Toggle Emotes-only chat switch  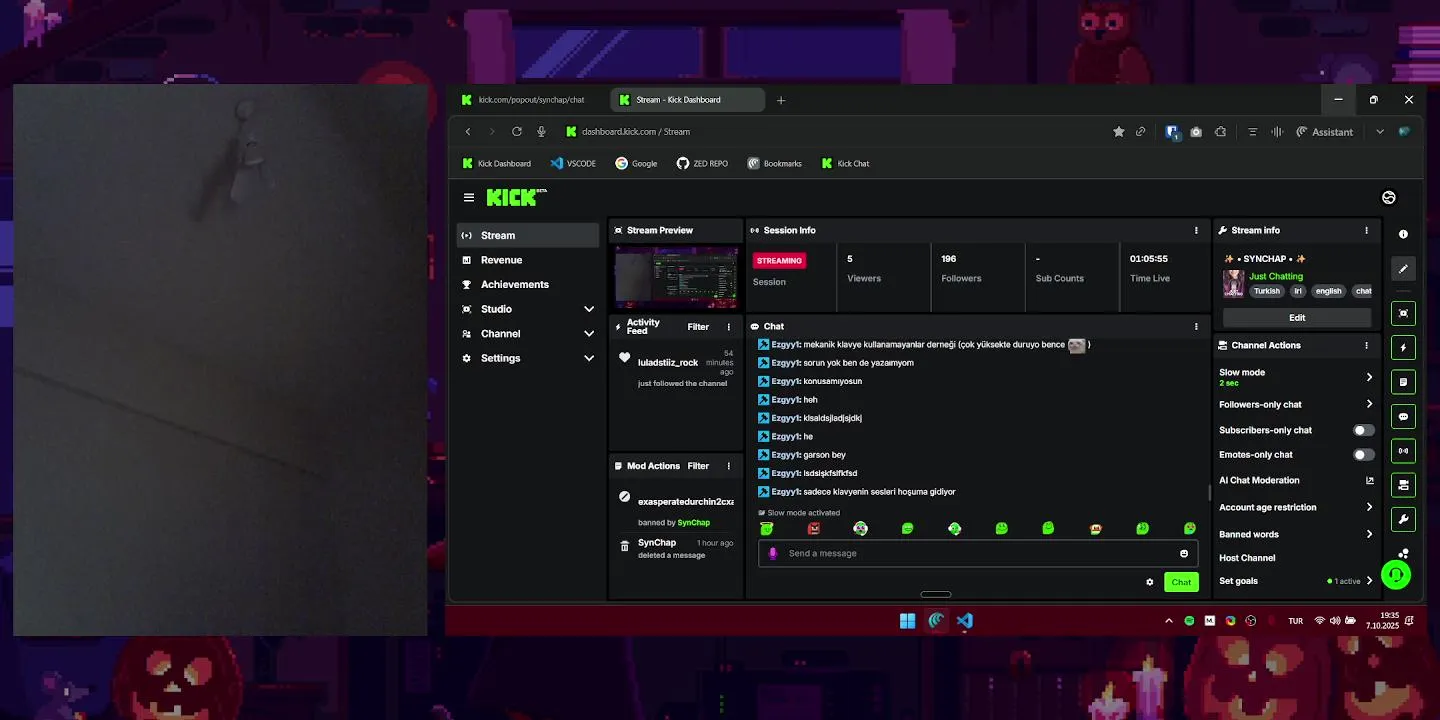(x=1364, y=455)
